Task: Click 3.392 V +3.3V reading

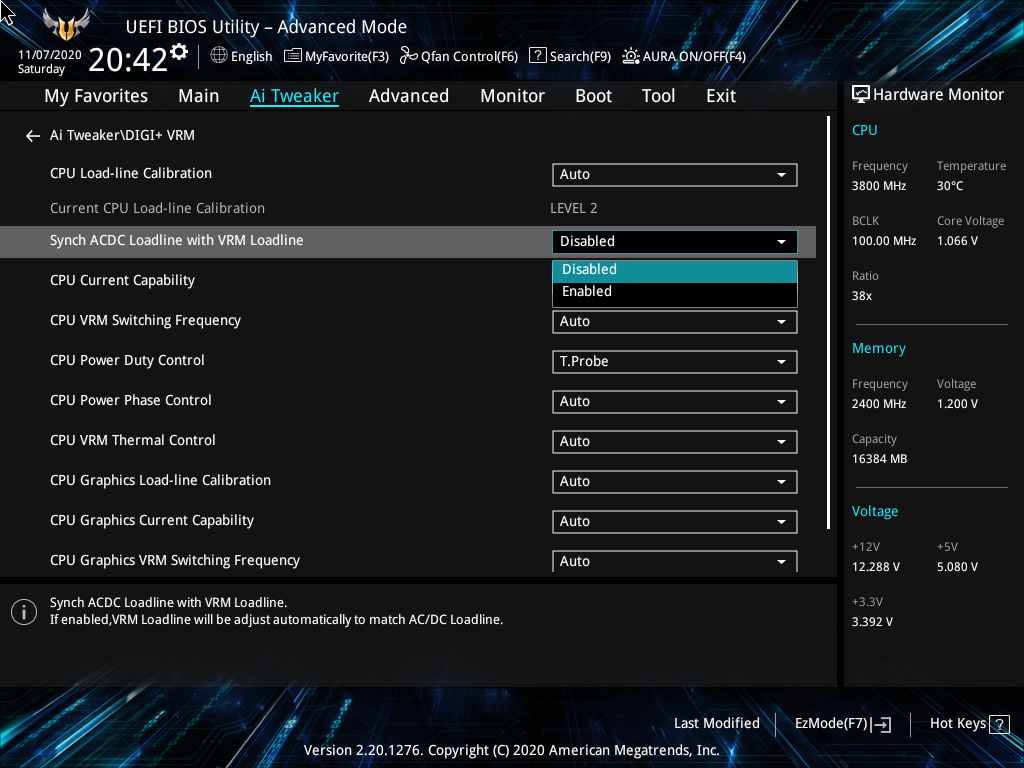Action: (872, 622)
